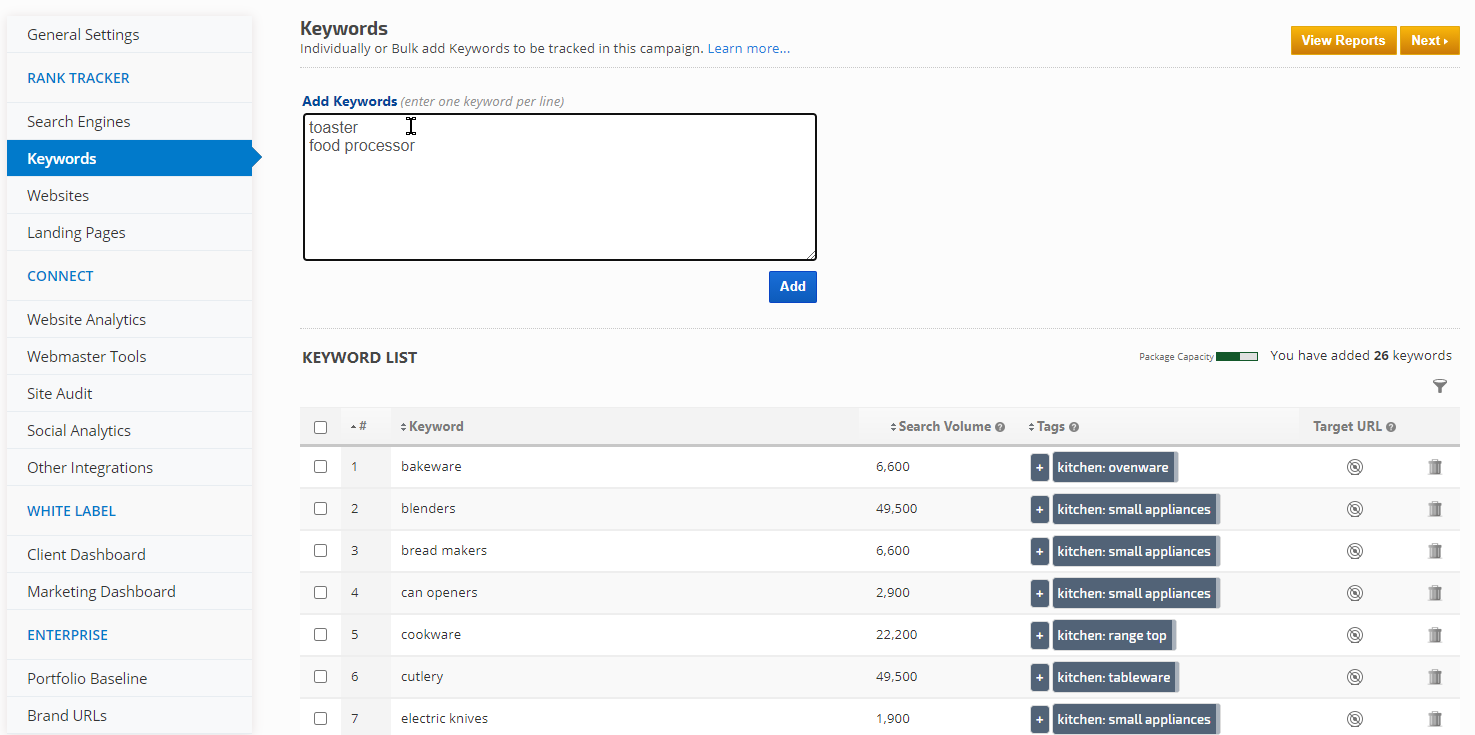Sort keywords by Tags column

click(1046, 426)
